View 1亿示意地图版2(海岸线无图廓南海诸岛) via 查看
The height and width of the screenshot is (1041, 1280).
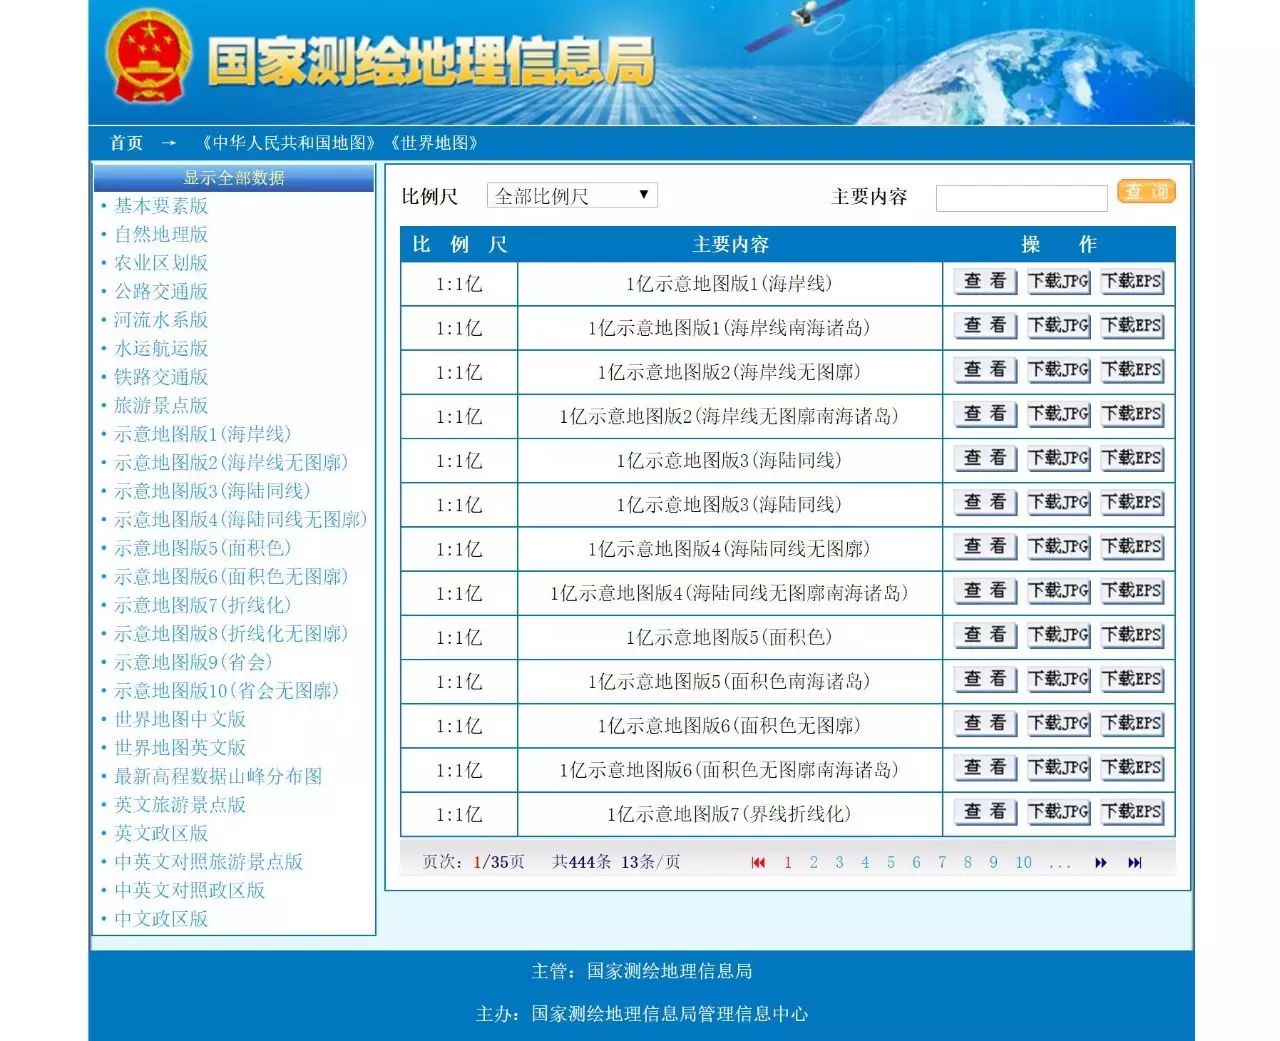[x=985, y=414]
